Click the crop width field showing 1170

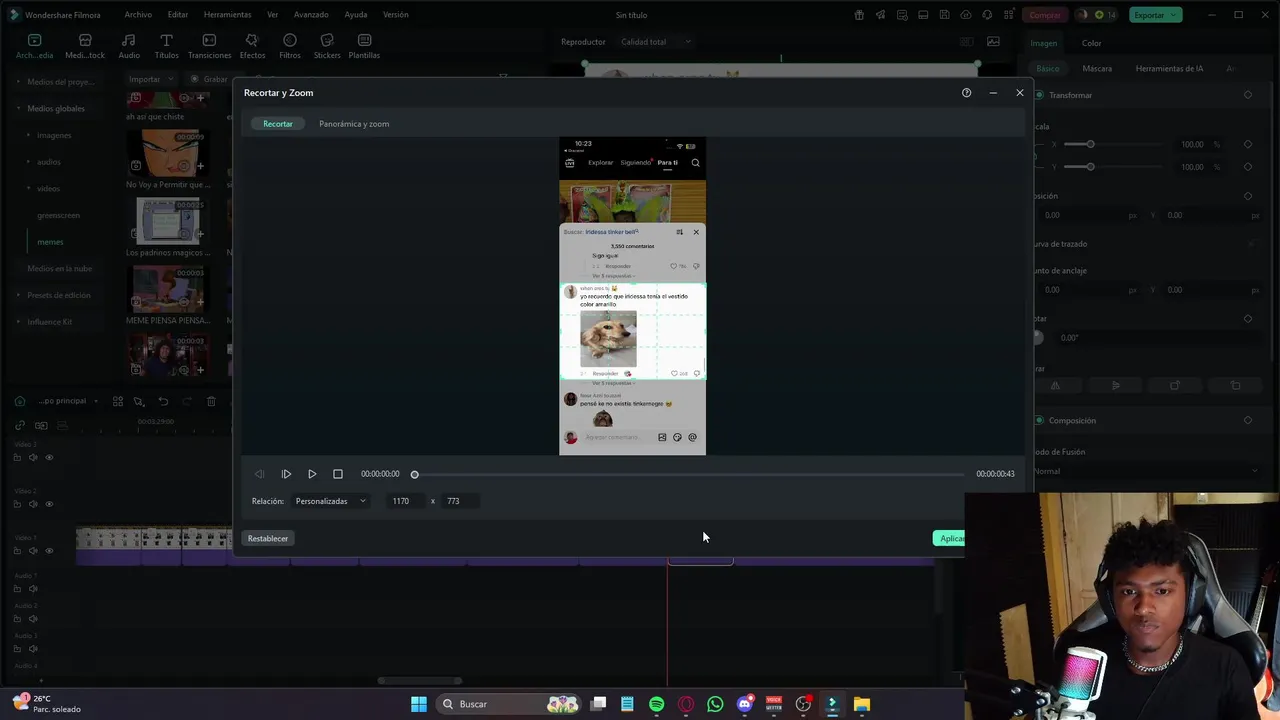[406, 501]
